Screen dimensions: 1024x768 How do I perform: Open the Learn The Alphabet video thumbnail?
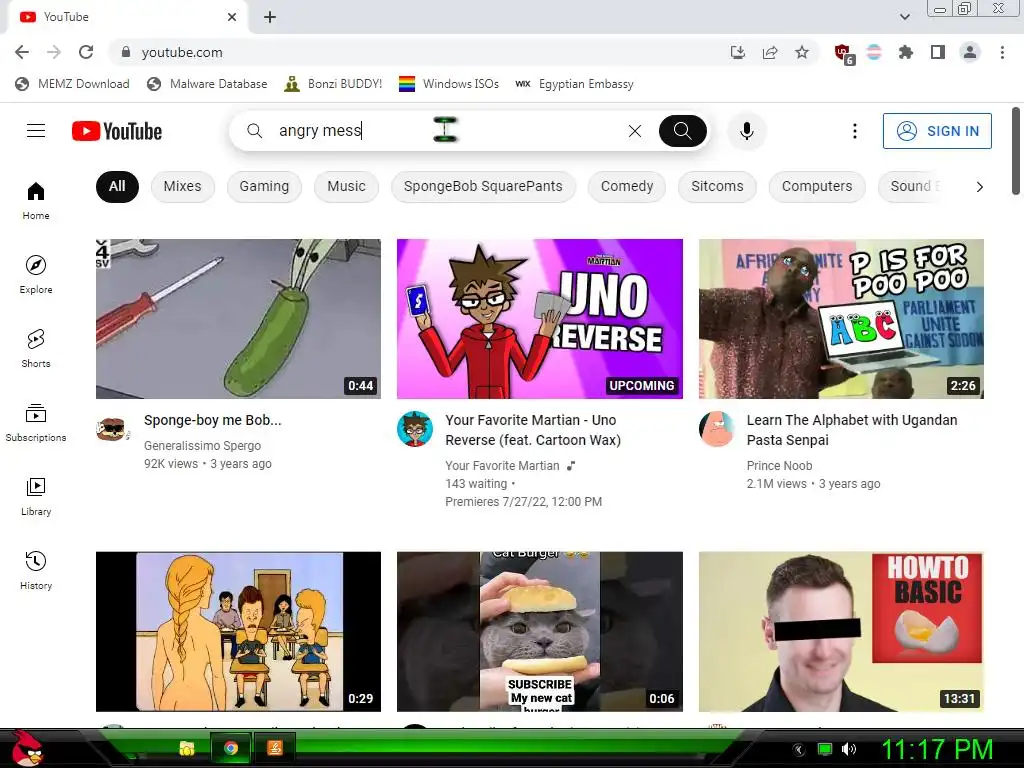841,319
